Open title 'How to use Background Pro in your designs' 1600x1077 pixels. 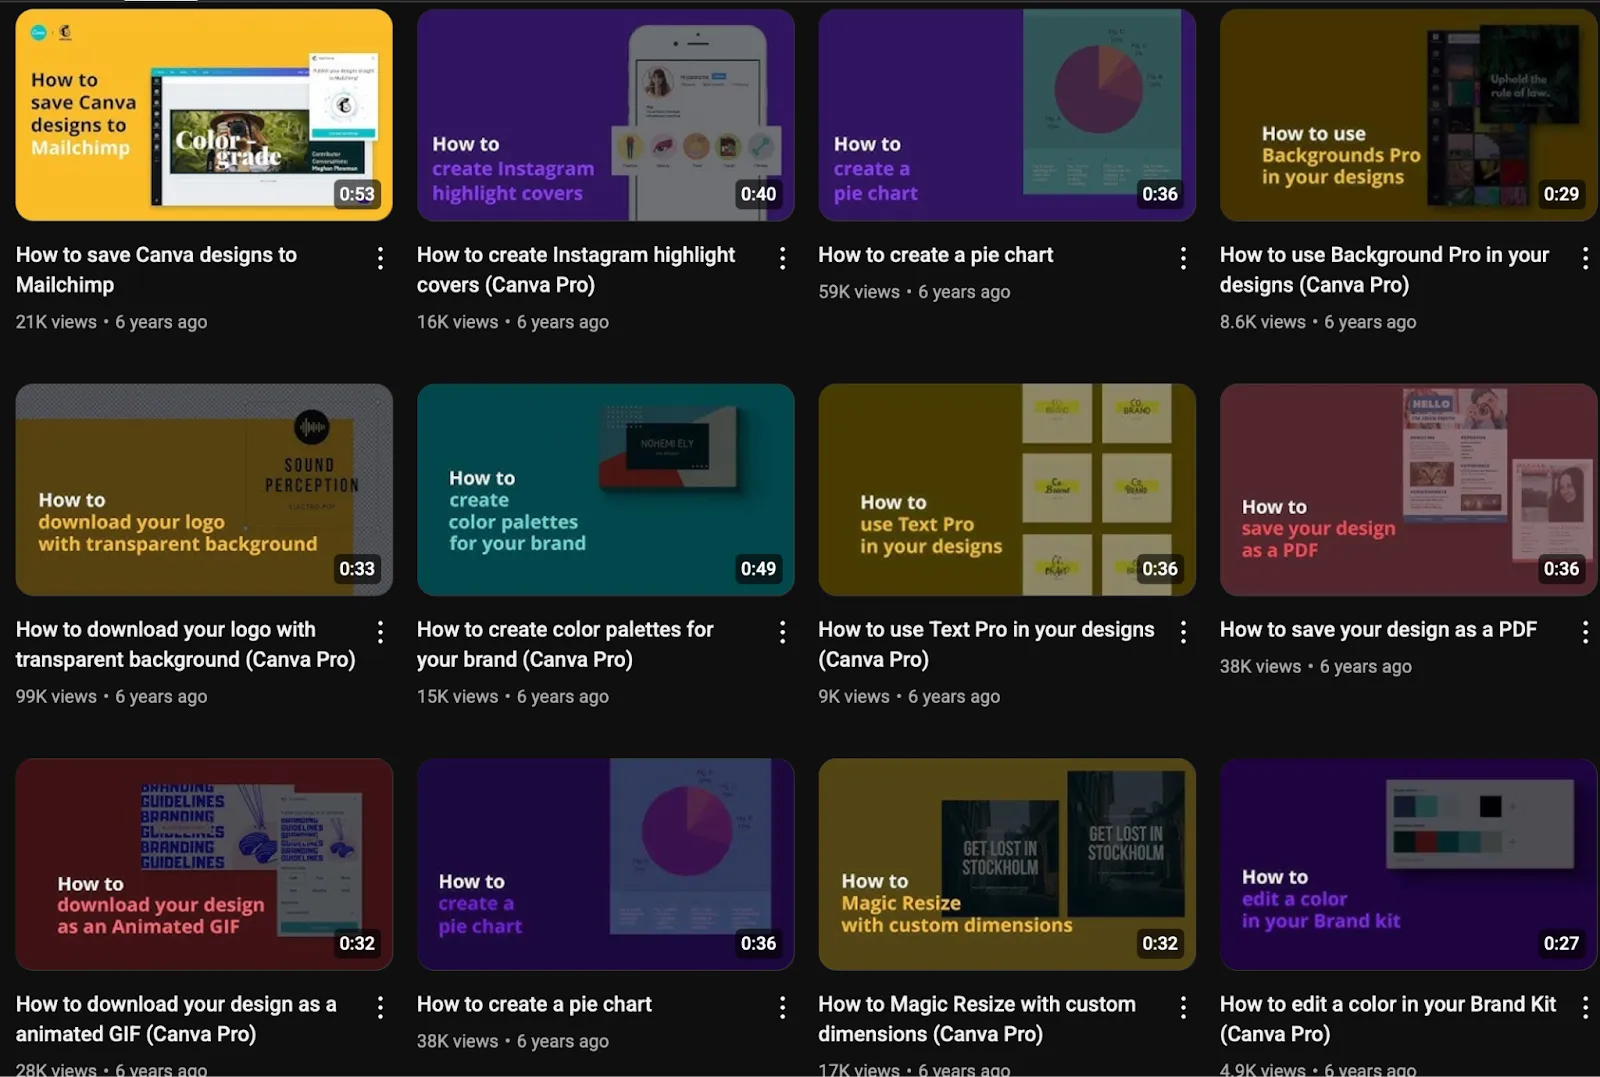(1384, 270)
